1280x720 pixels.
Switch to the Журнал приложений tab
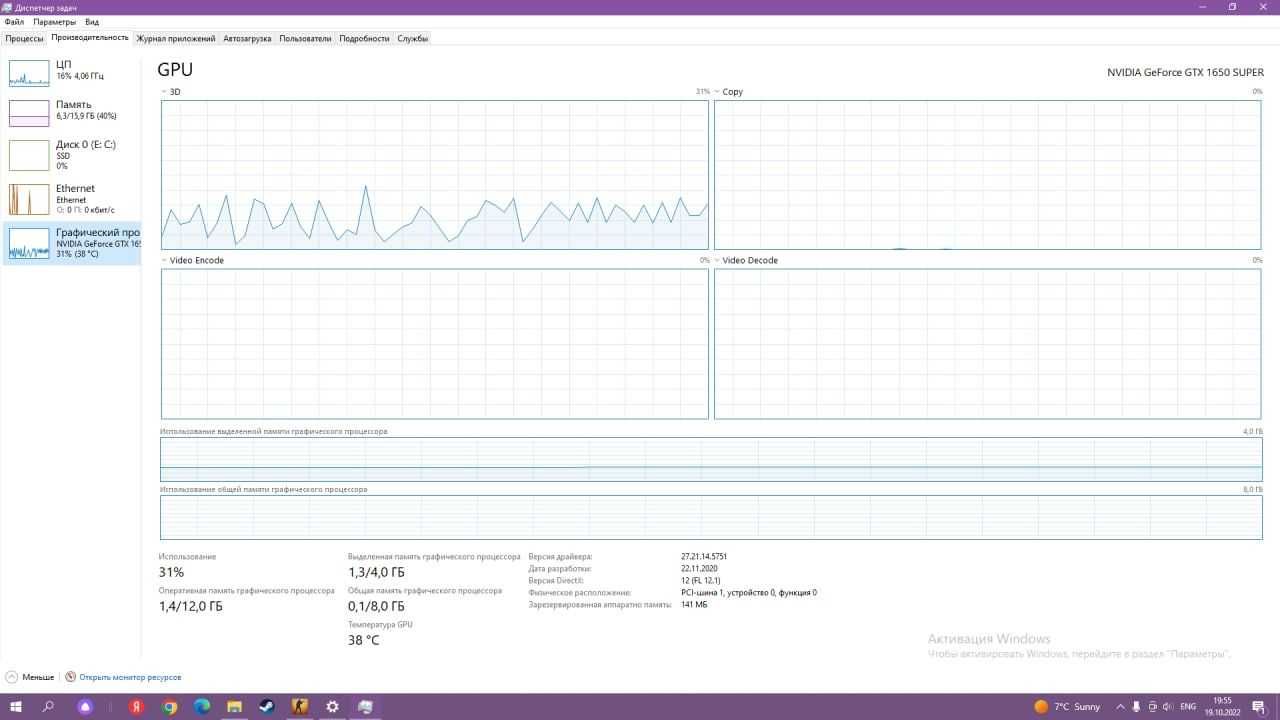176,38
